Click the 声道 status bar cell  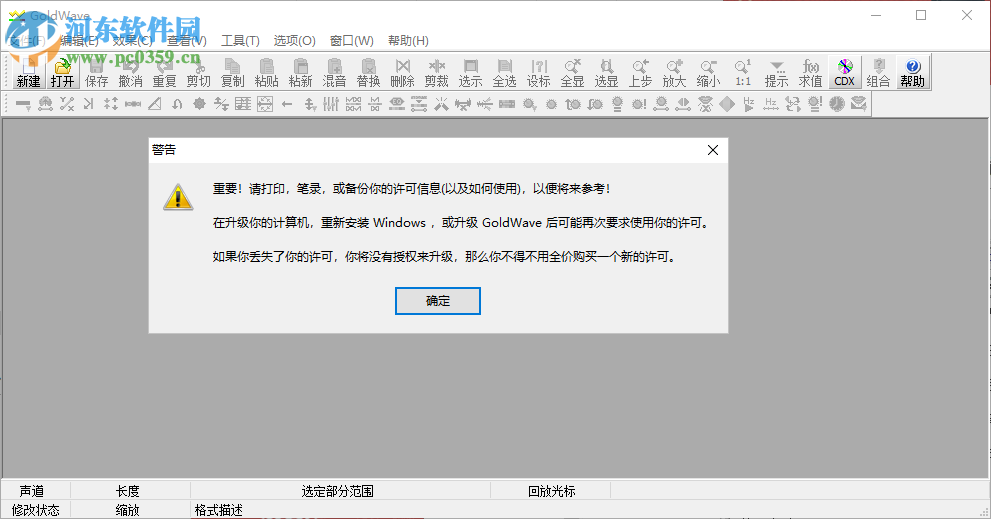[x=32, y=491]
